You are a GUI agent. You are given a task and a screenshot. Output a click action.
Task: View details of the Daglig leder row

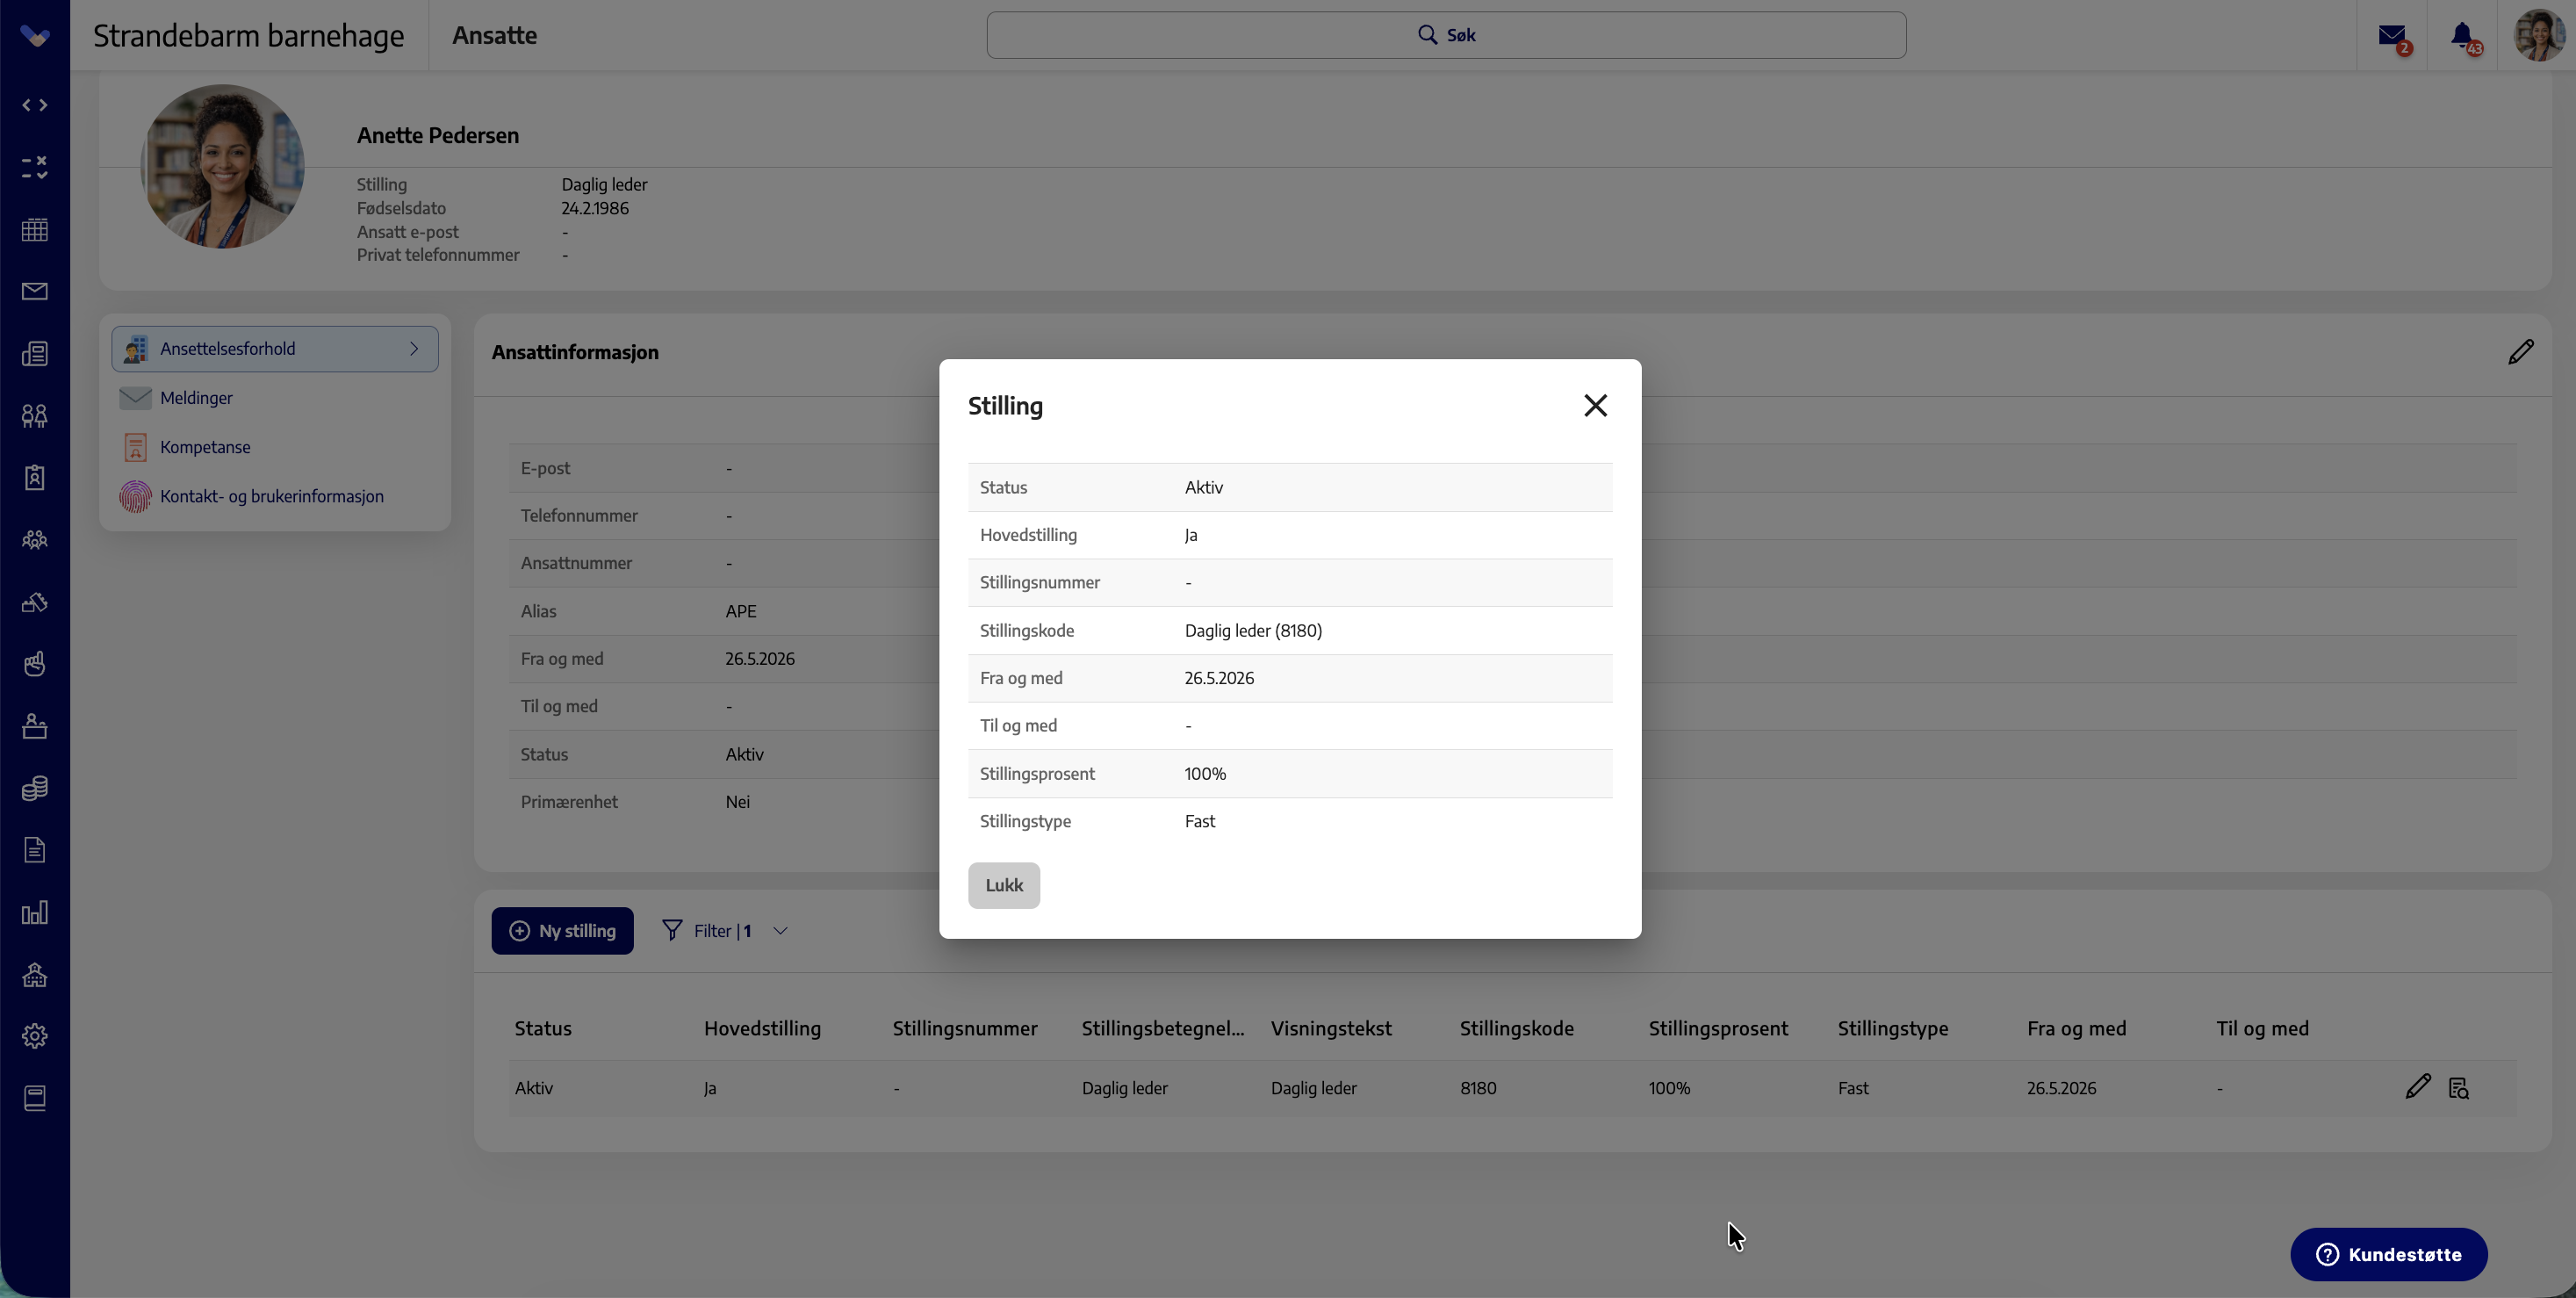point(2459,1088)
